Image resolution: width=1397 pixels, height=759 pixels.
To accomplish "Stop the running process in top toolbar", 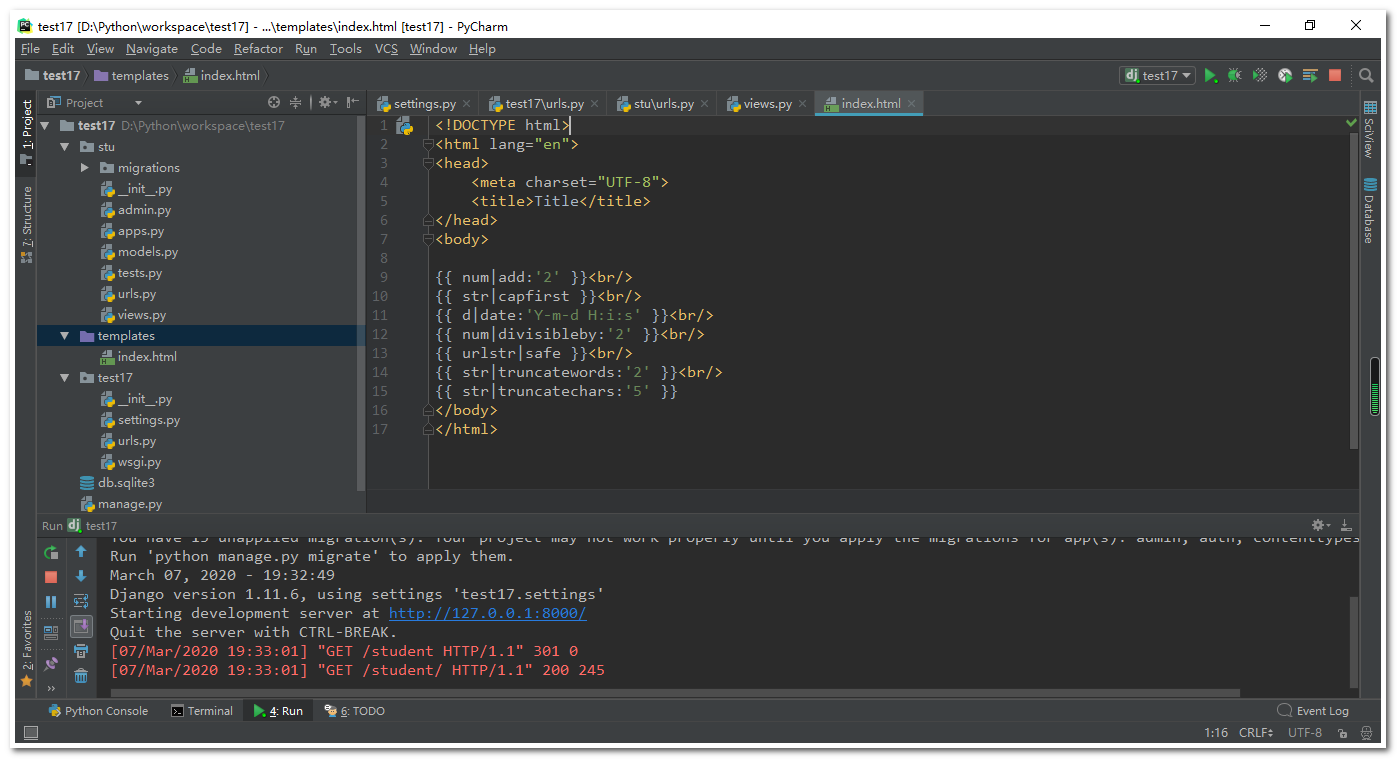I will point(1335,75).
